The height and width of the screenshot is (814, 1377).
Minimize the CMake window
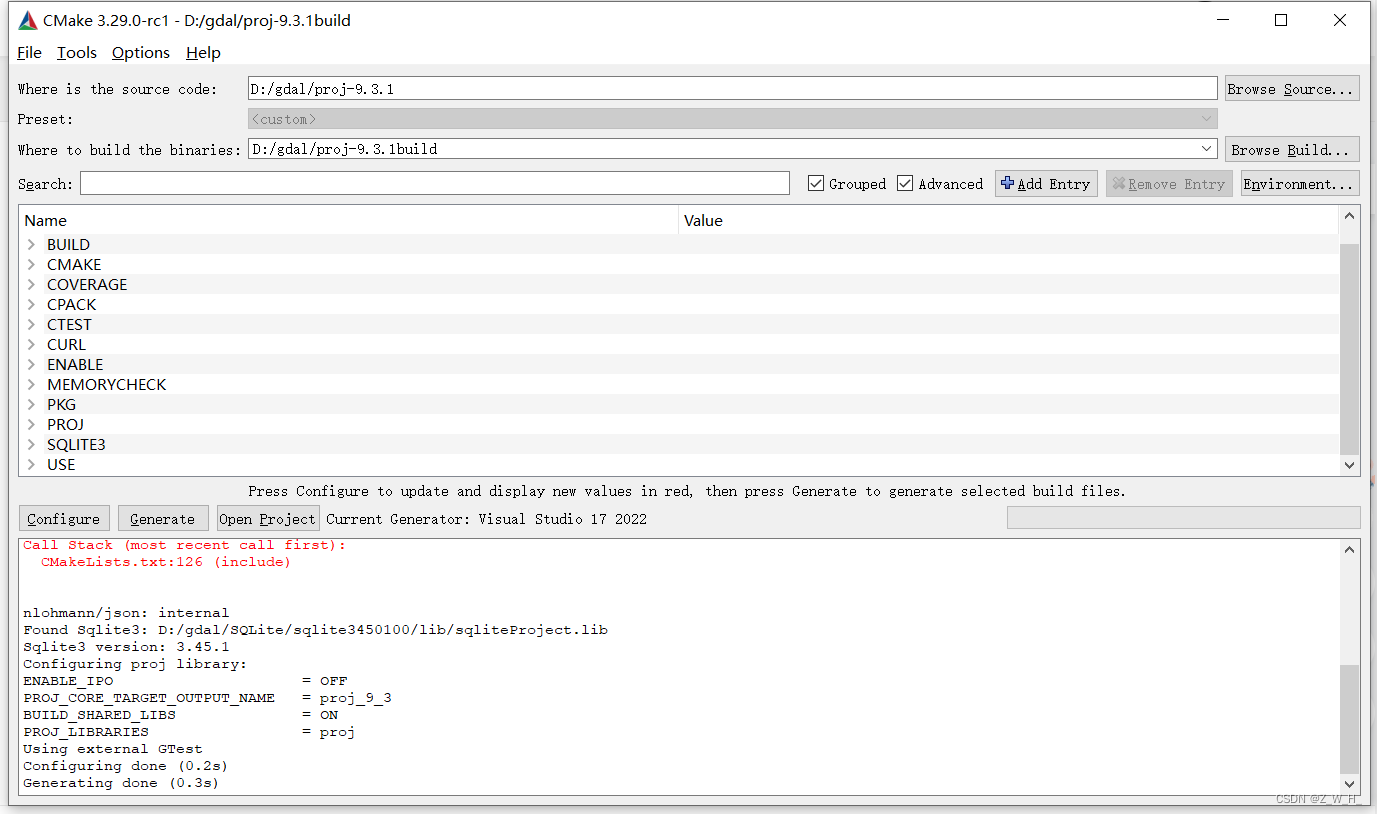point(1222,20)
